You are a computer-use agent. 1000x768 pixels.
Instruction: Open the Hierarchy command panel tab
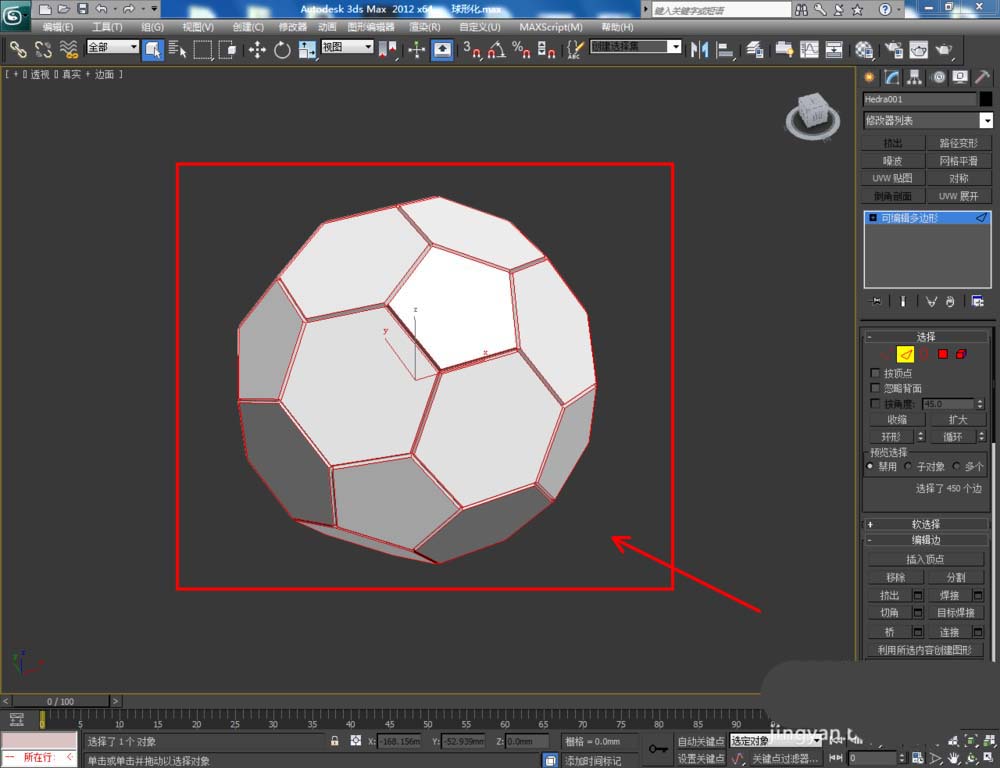pos(914,78)
